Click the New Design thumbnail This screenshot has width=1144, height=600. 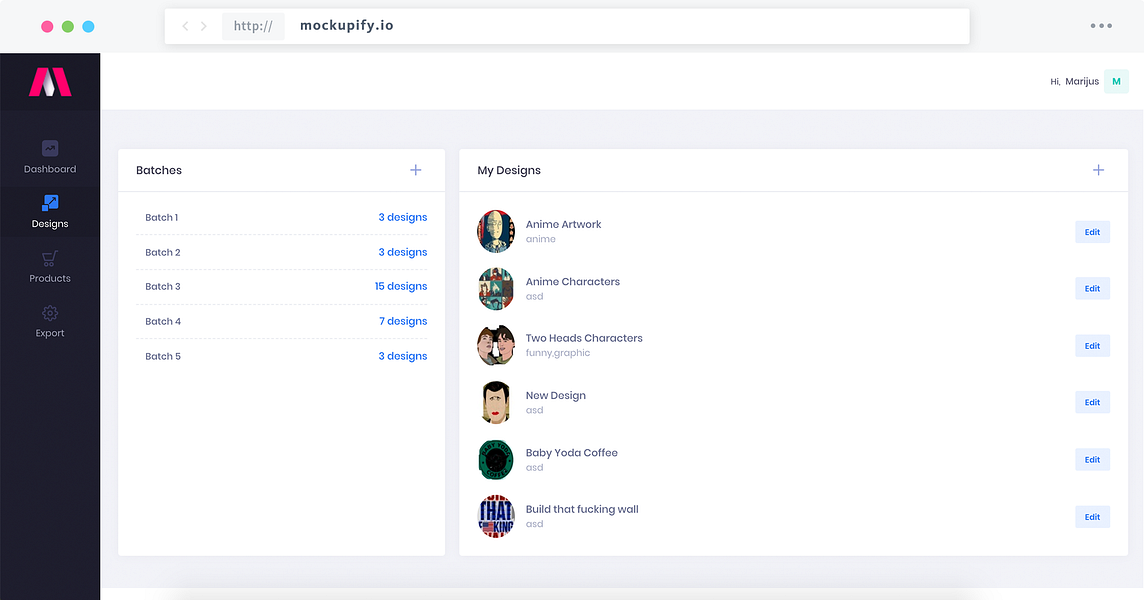coord(496,402)
